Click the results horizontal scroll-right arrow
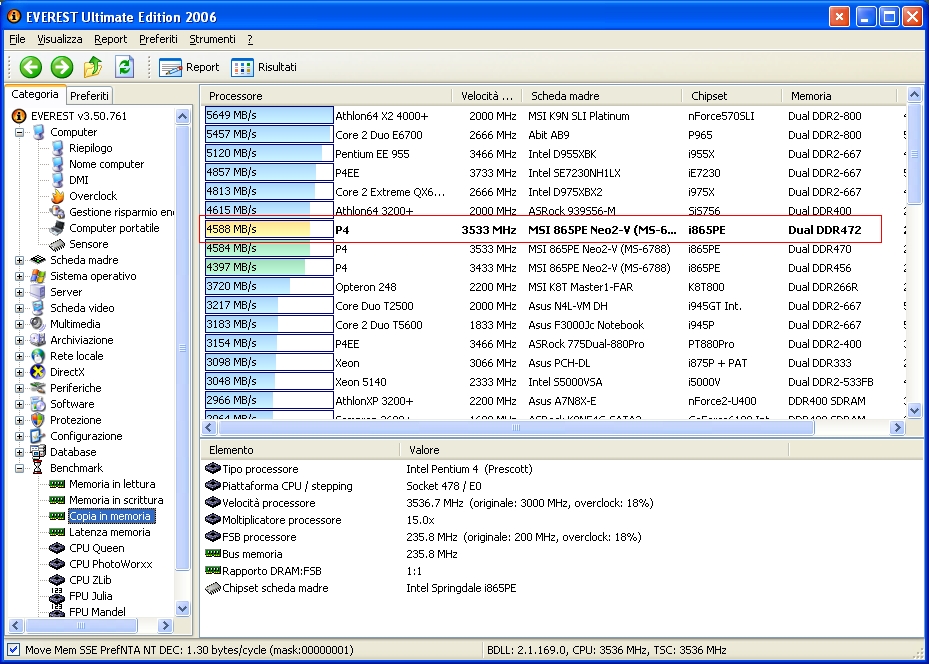Viewport: 929px width, 664px height. 897,428
